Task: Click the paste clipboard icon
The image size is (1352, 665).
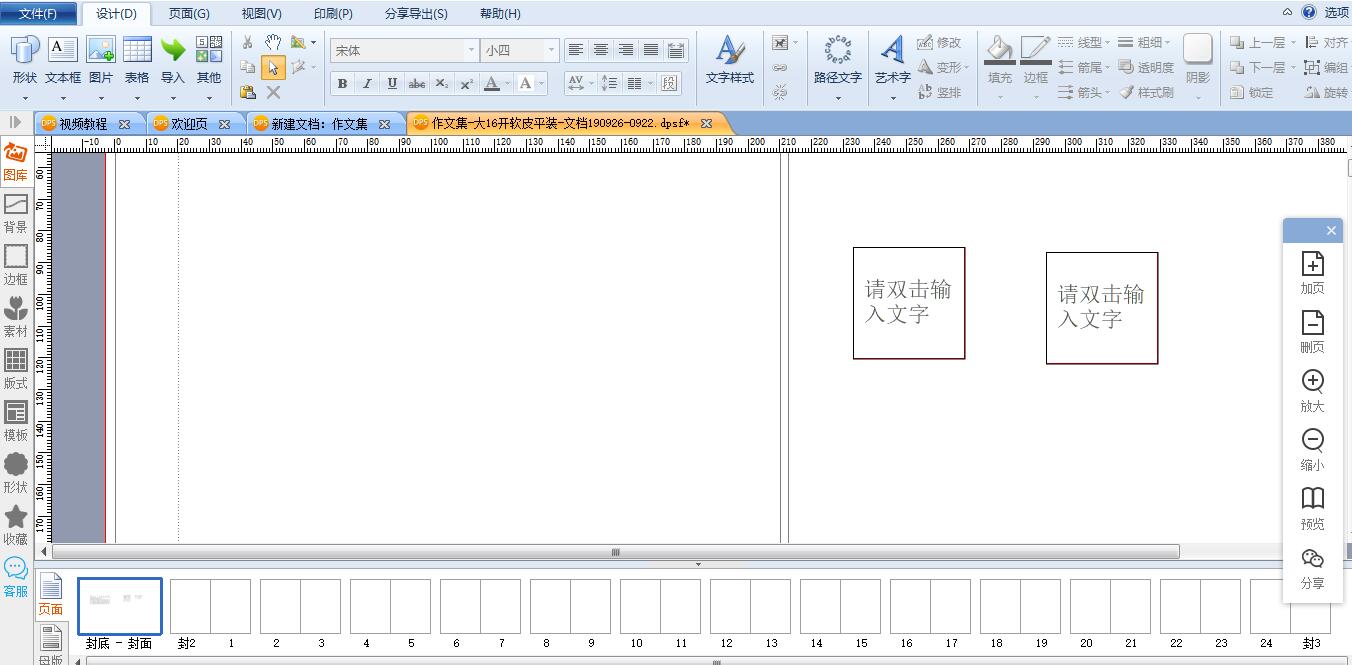Action: (247, 92)
